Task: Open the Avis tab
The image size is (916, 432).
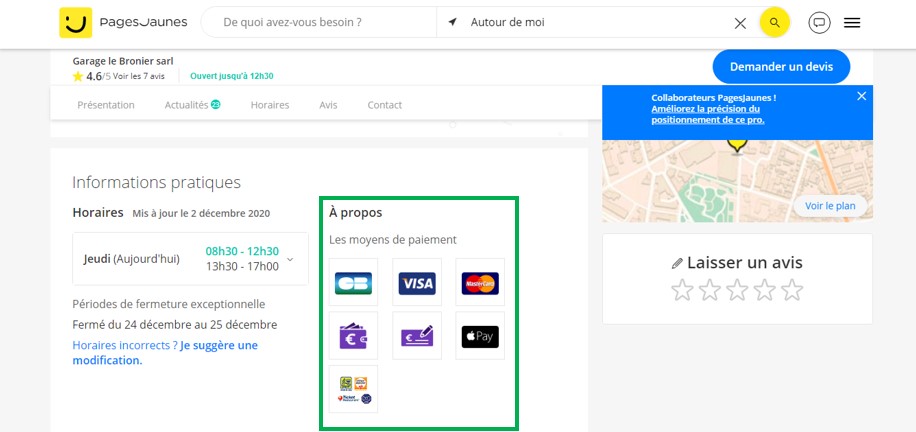Action: (x=328, y=105)
